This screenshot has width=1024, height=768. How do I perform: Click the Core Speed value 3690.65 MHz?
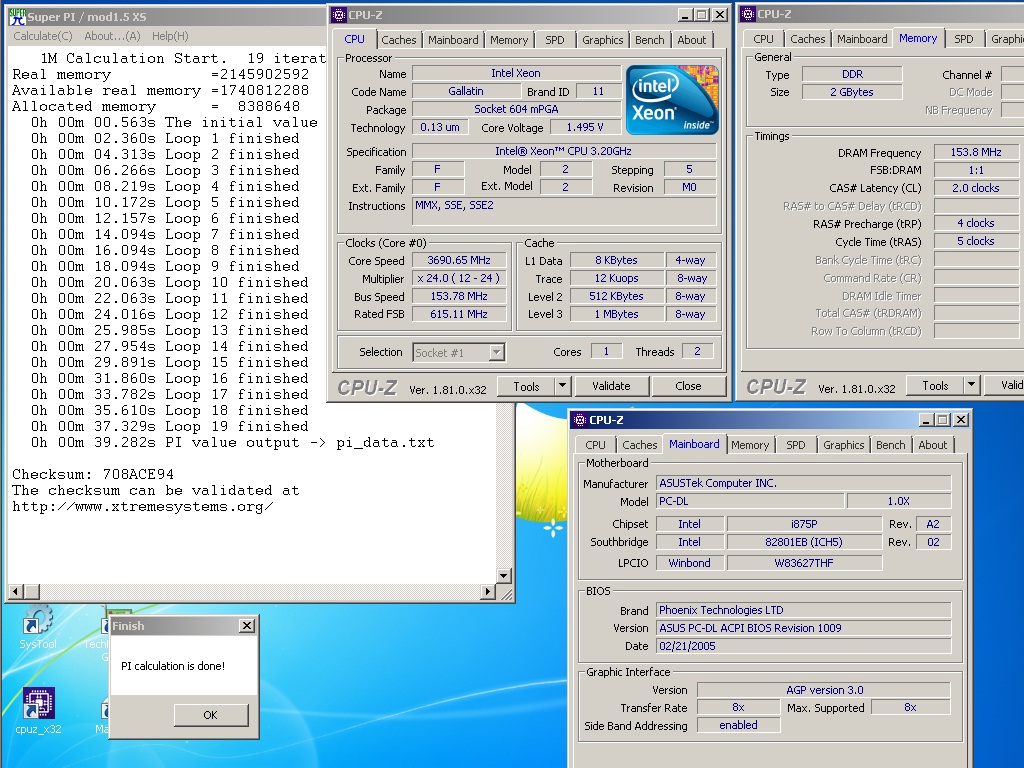459,261
